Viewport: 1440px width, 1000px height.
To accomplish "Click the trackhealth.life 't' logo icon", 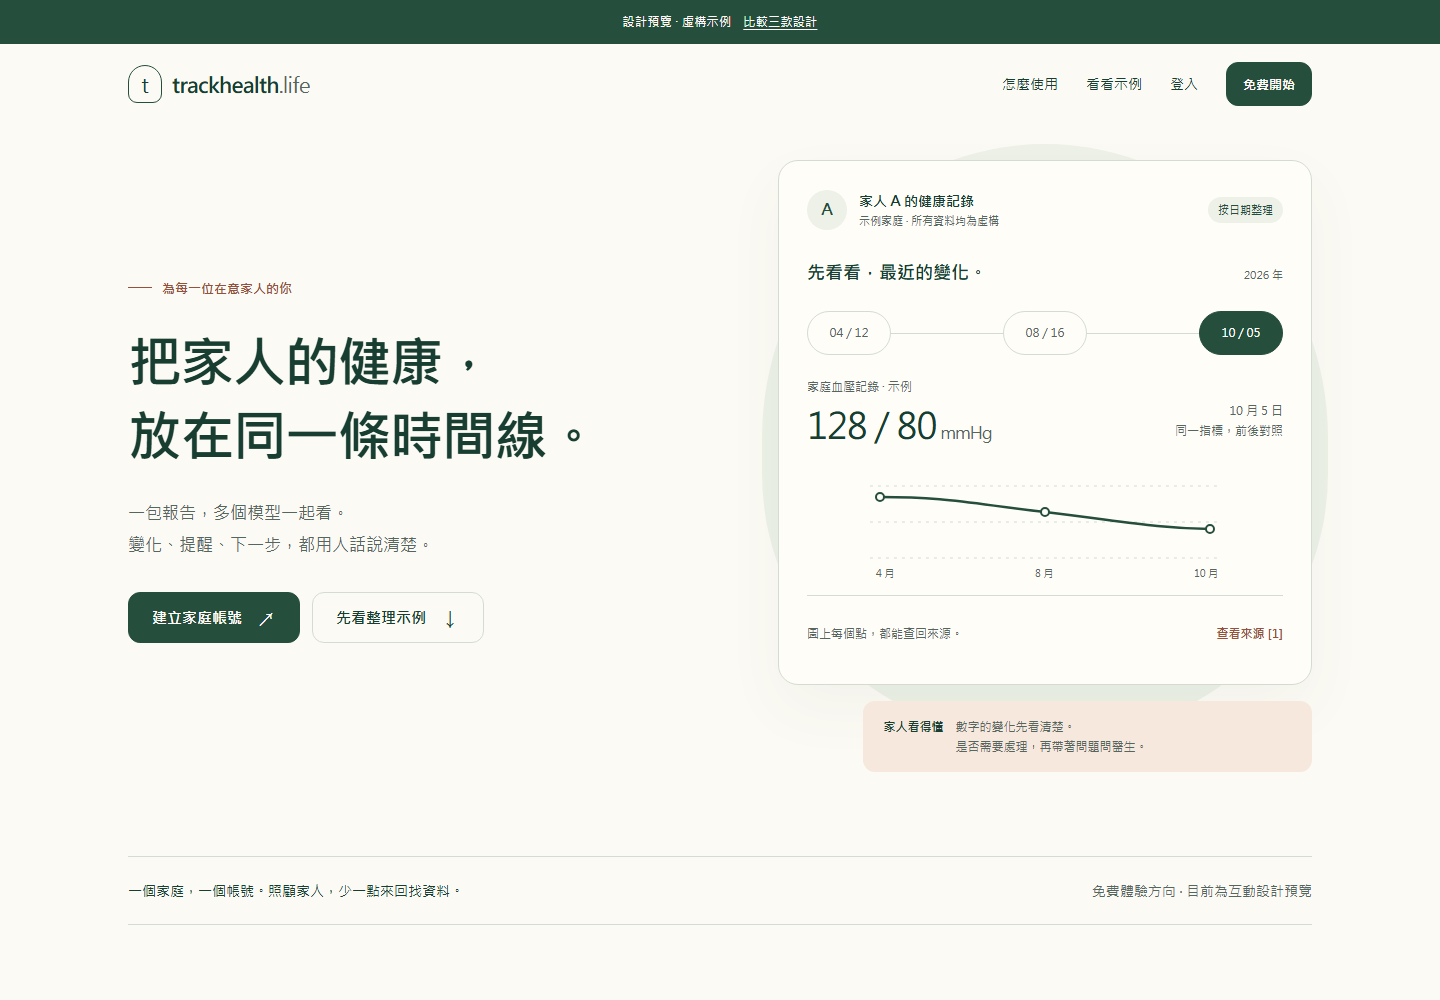I will 145,85.
